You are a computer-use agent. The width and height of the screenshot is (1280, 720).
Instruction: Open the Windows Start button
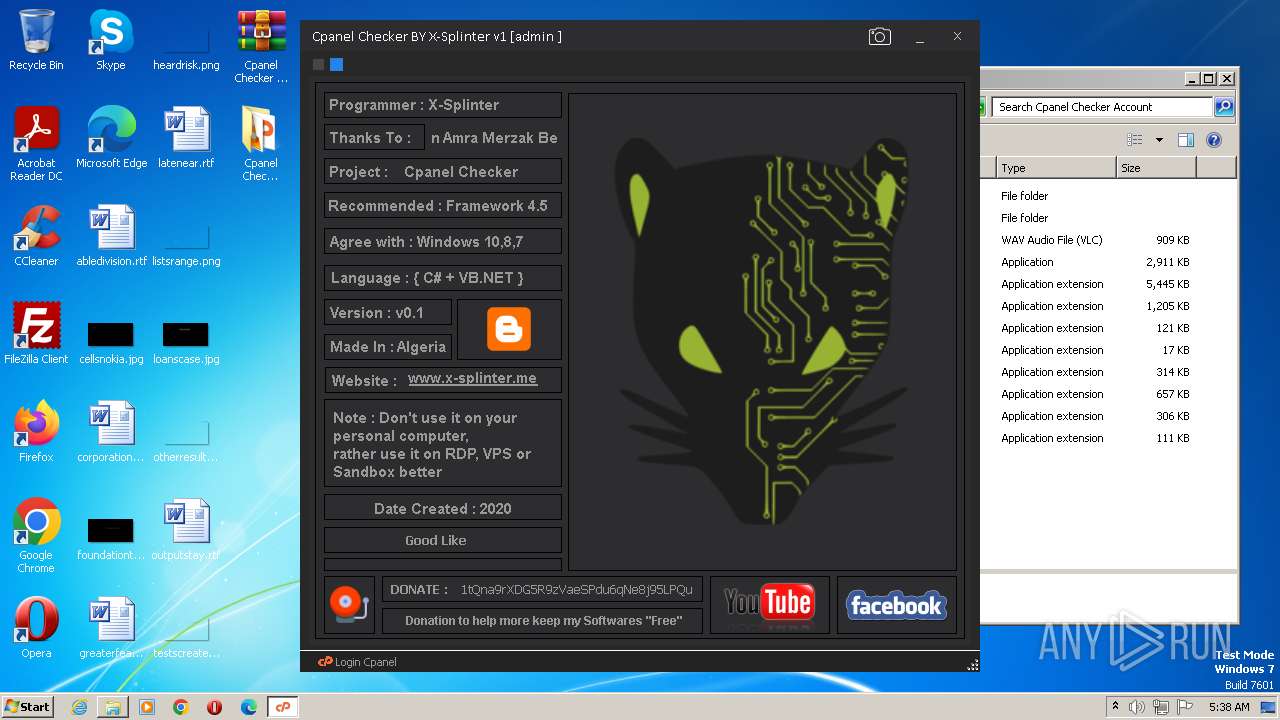27,706
